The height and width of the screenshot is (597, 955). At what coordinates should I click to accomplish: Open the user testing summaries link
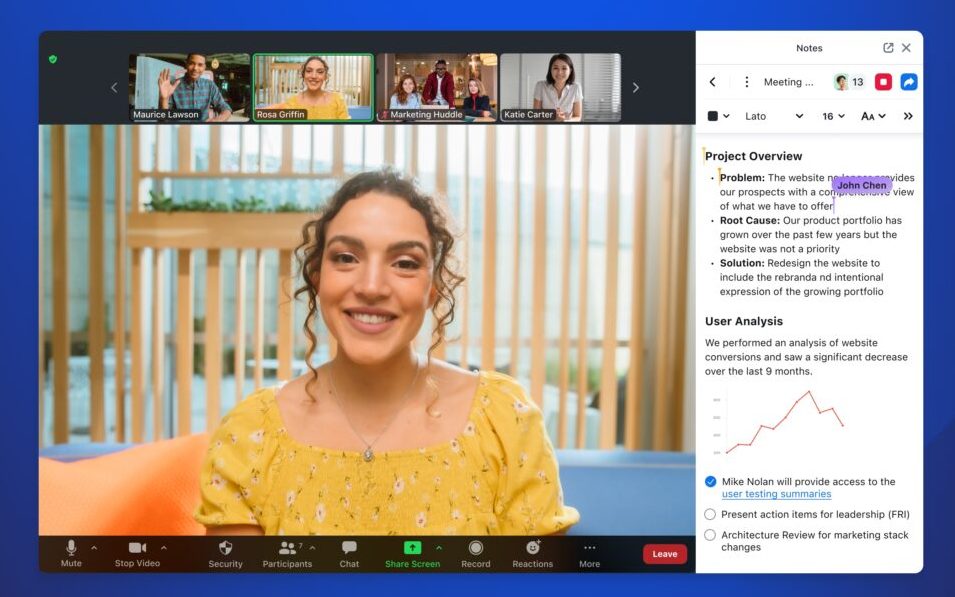tap(776, 494)
